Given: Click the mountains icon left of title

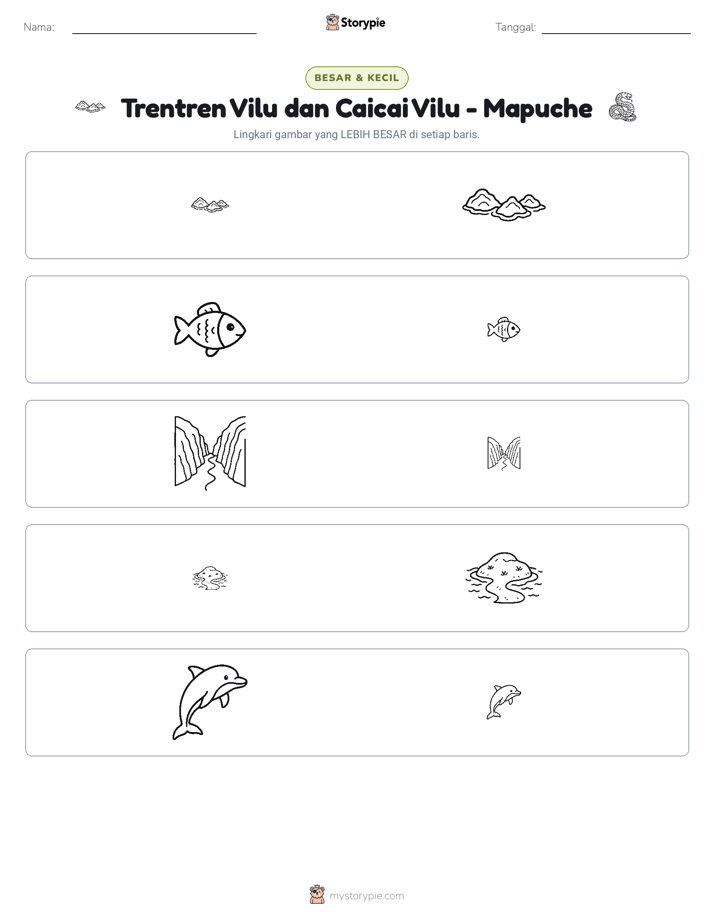Looking at the screenshot, I should [x=90, y=107].
